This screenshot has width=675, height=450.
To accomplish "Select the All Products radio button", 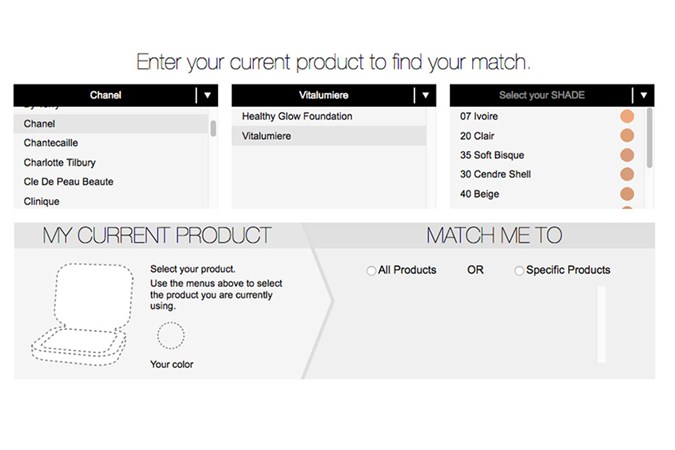I will click(x=372, y=270).
